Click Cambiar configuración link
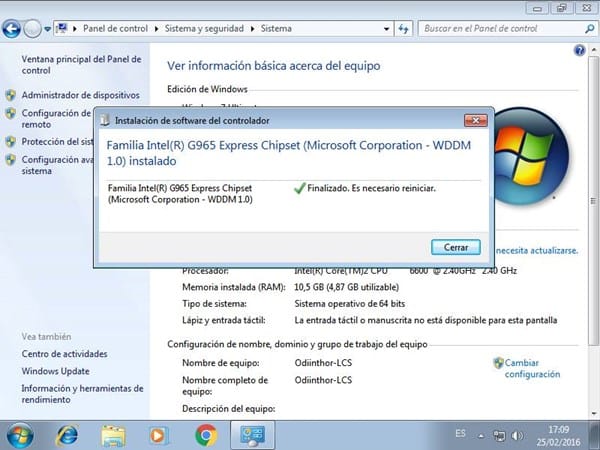 coord(532,368)
